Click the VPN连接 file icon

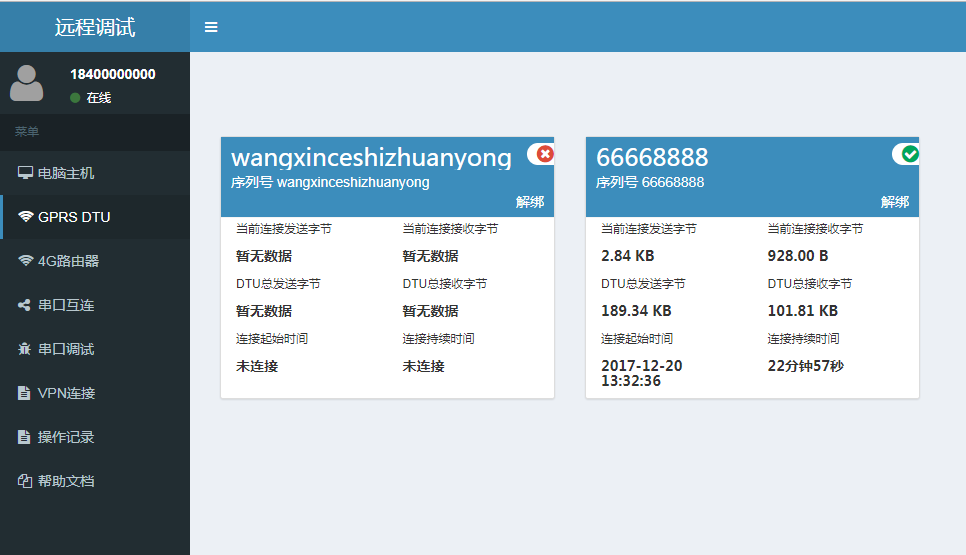(x=25, y=393)
